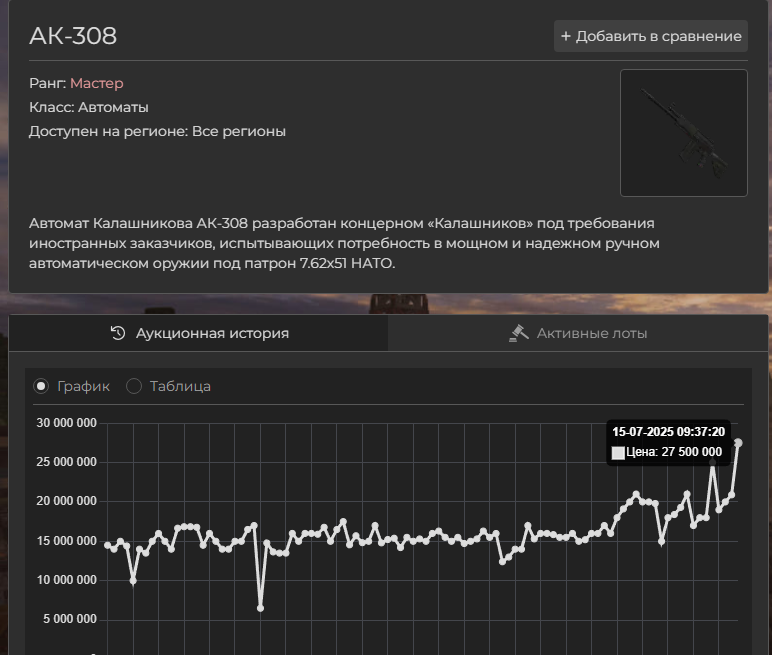Click the Добавить в сравнение button
Screen dimensions: 772x655
click(x=651, y=36)
